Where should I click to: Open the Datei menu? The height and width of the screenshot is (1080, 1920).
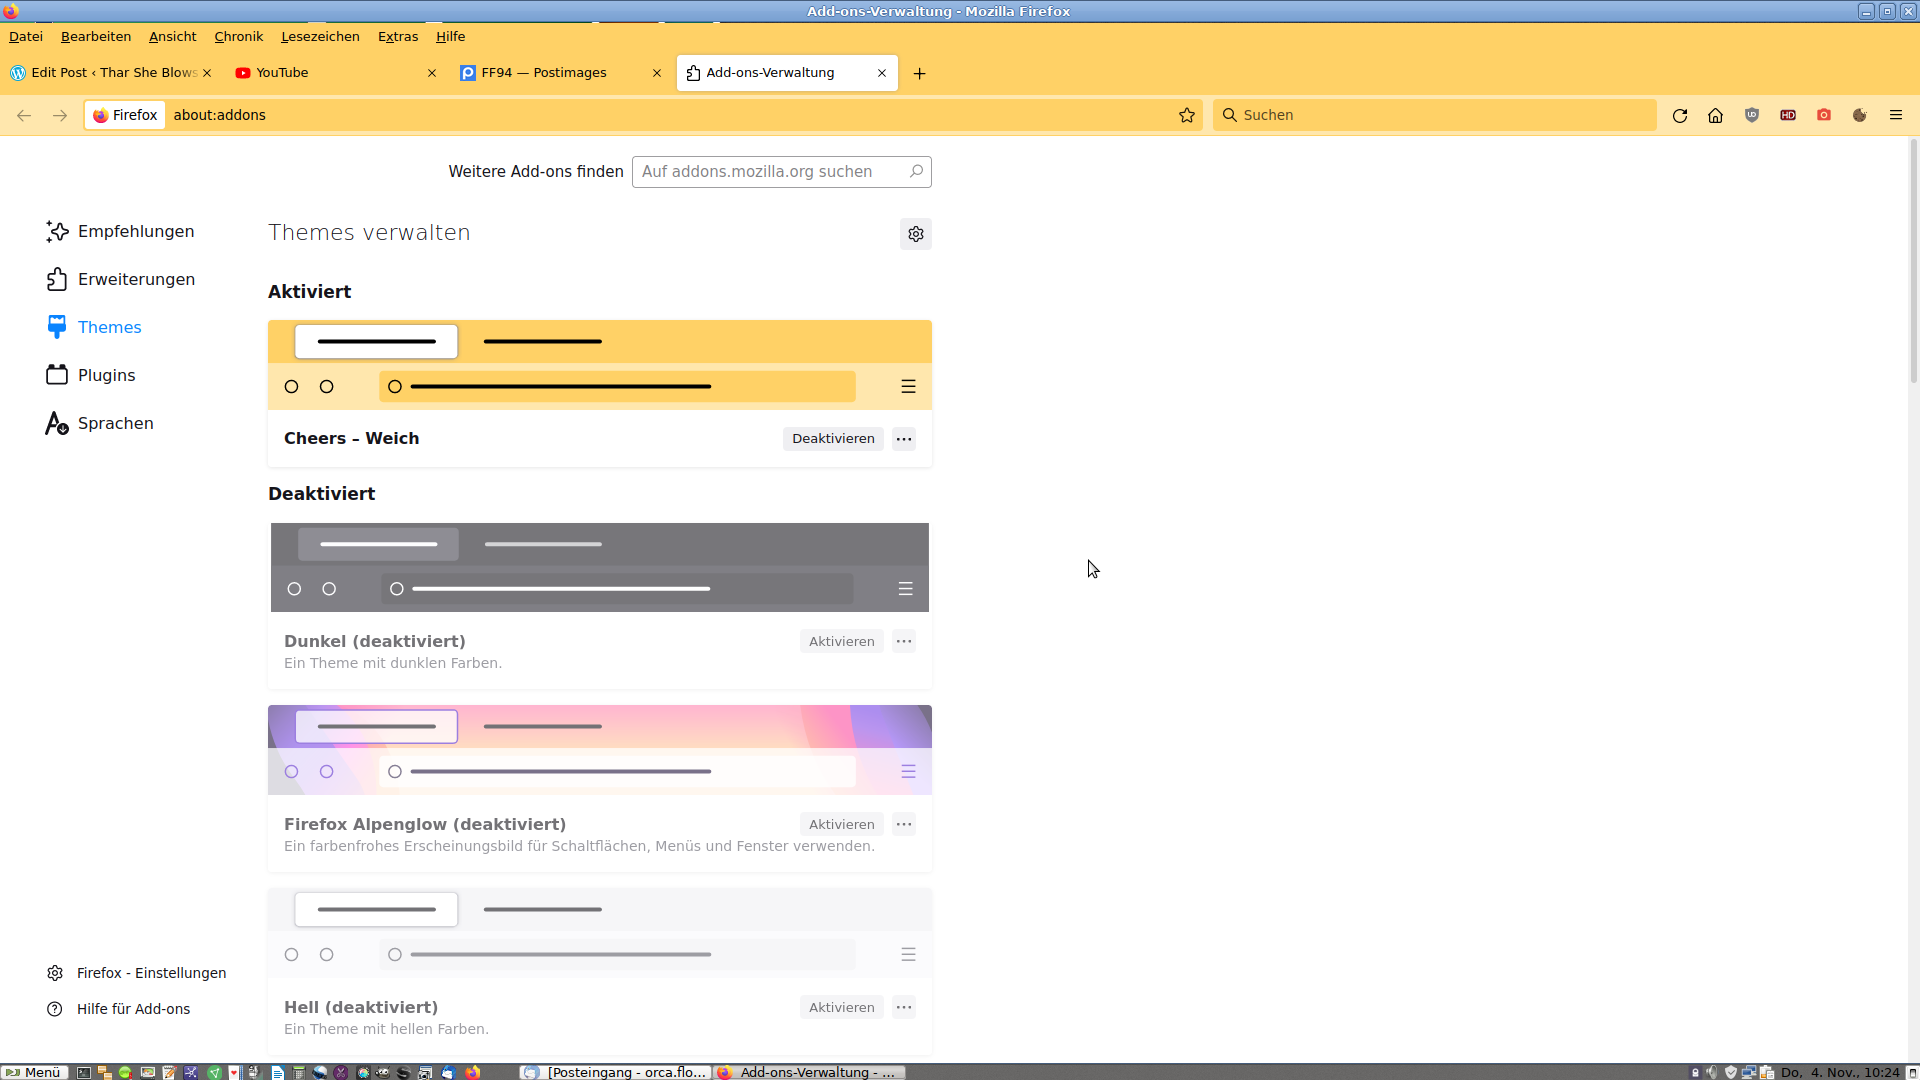tap(26, 36)
